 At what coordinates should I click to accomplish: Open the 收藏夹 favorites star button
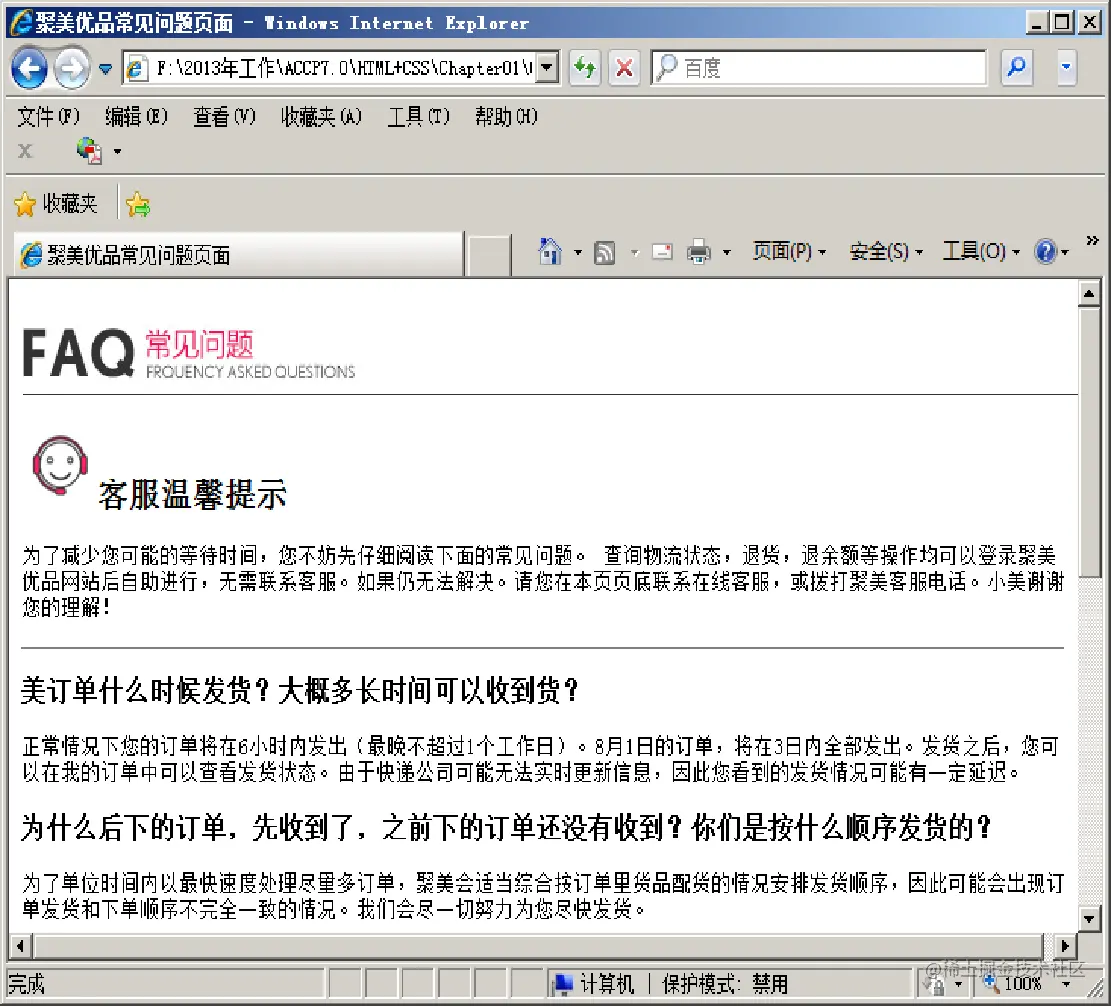point(55,204)
